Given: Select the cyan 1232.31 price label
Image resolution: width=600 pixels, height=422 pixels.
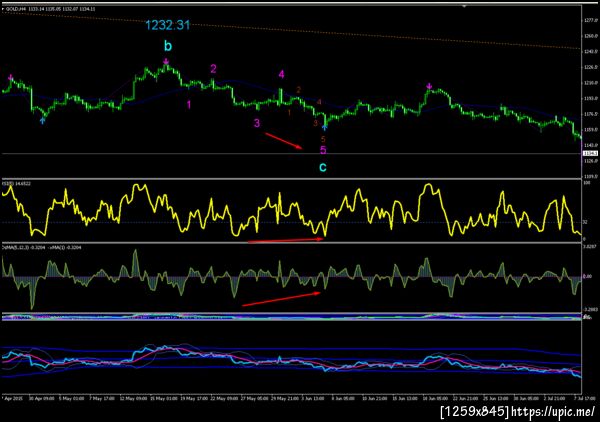Looking at the screenshot, I should (168, 25).
